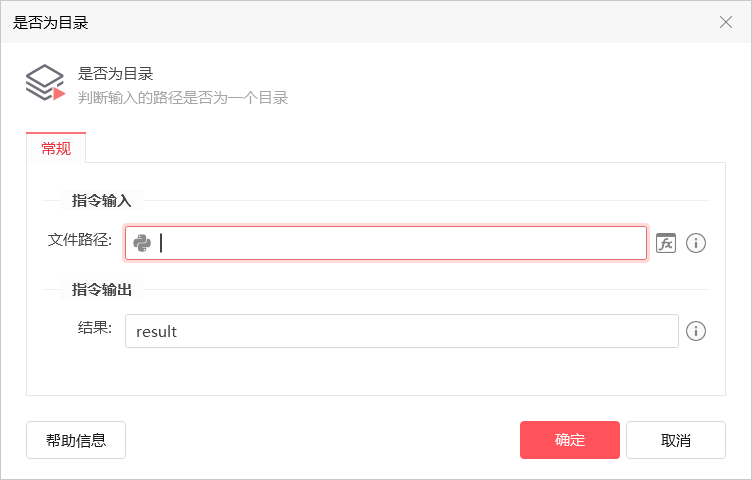Viewport: 752px width, 480px height.
Task: Switch to the 常规 tab
Action: pyautogui.click(x=56, y=148)
